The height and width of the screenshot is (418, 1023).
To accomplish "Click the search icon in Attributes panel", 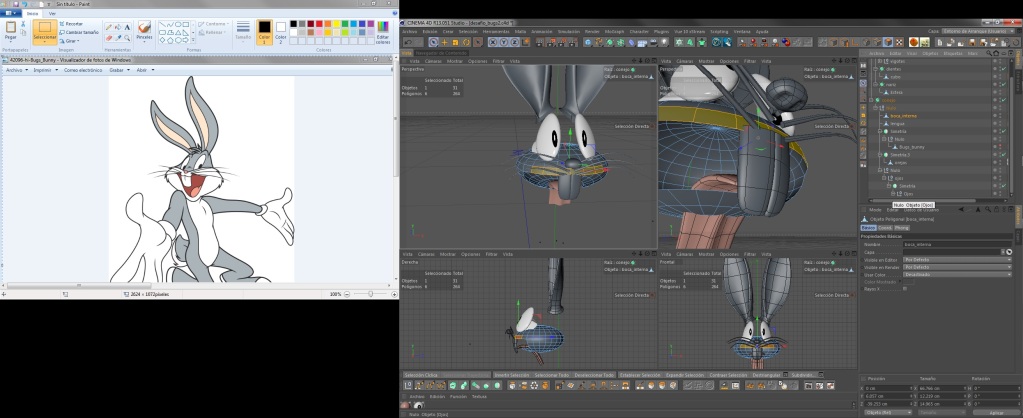I will tap(988, 209).
